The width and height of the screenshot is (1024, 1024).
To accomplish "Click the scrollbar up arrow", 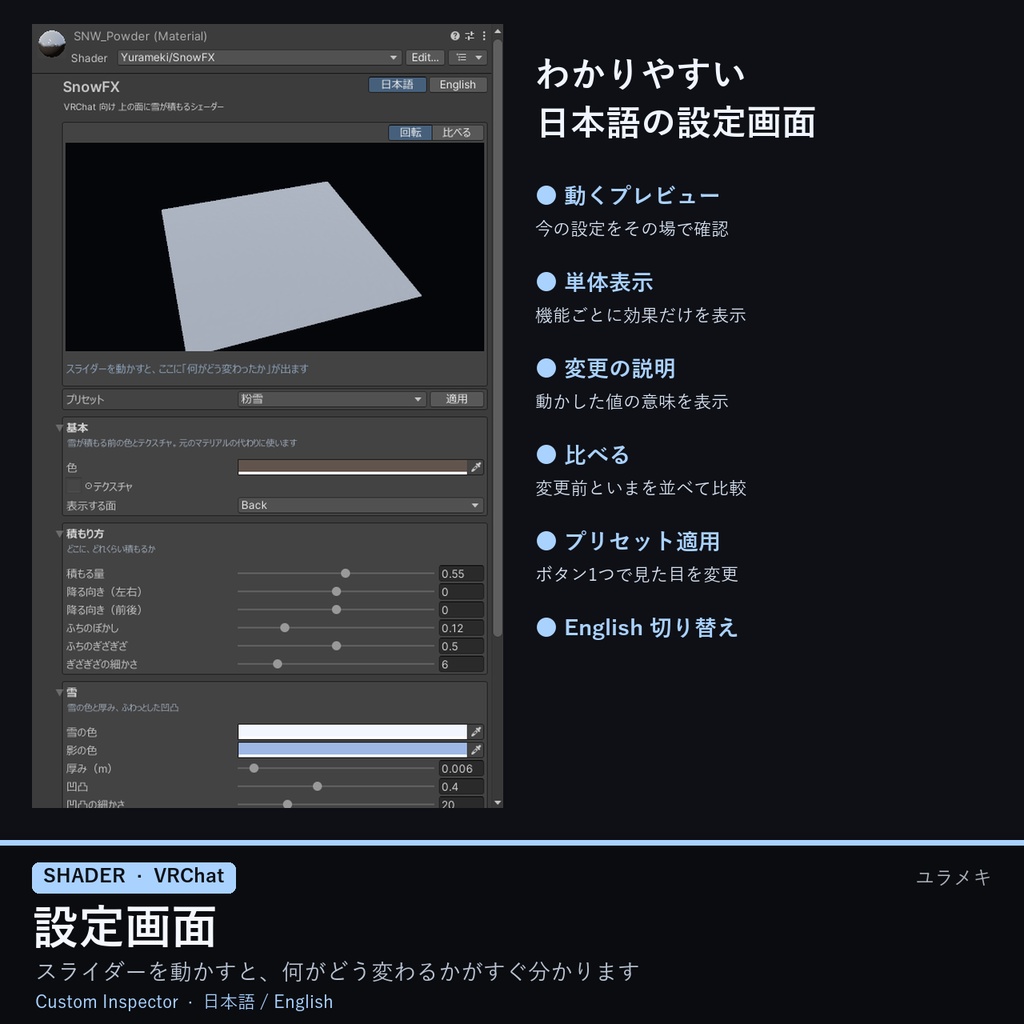I will (x=498, y=31).
